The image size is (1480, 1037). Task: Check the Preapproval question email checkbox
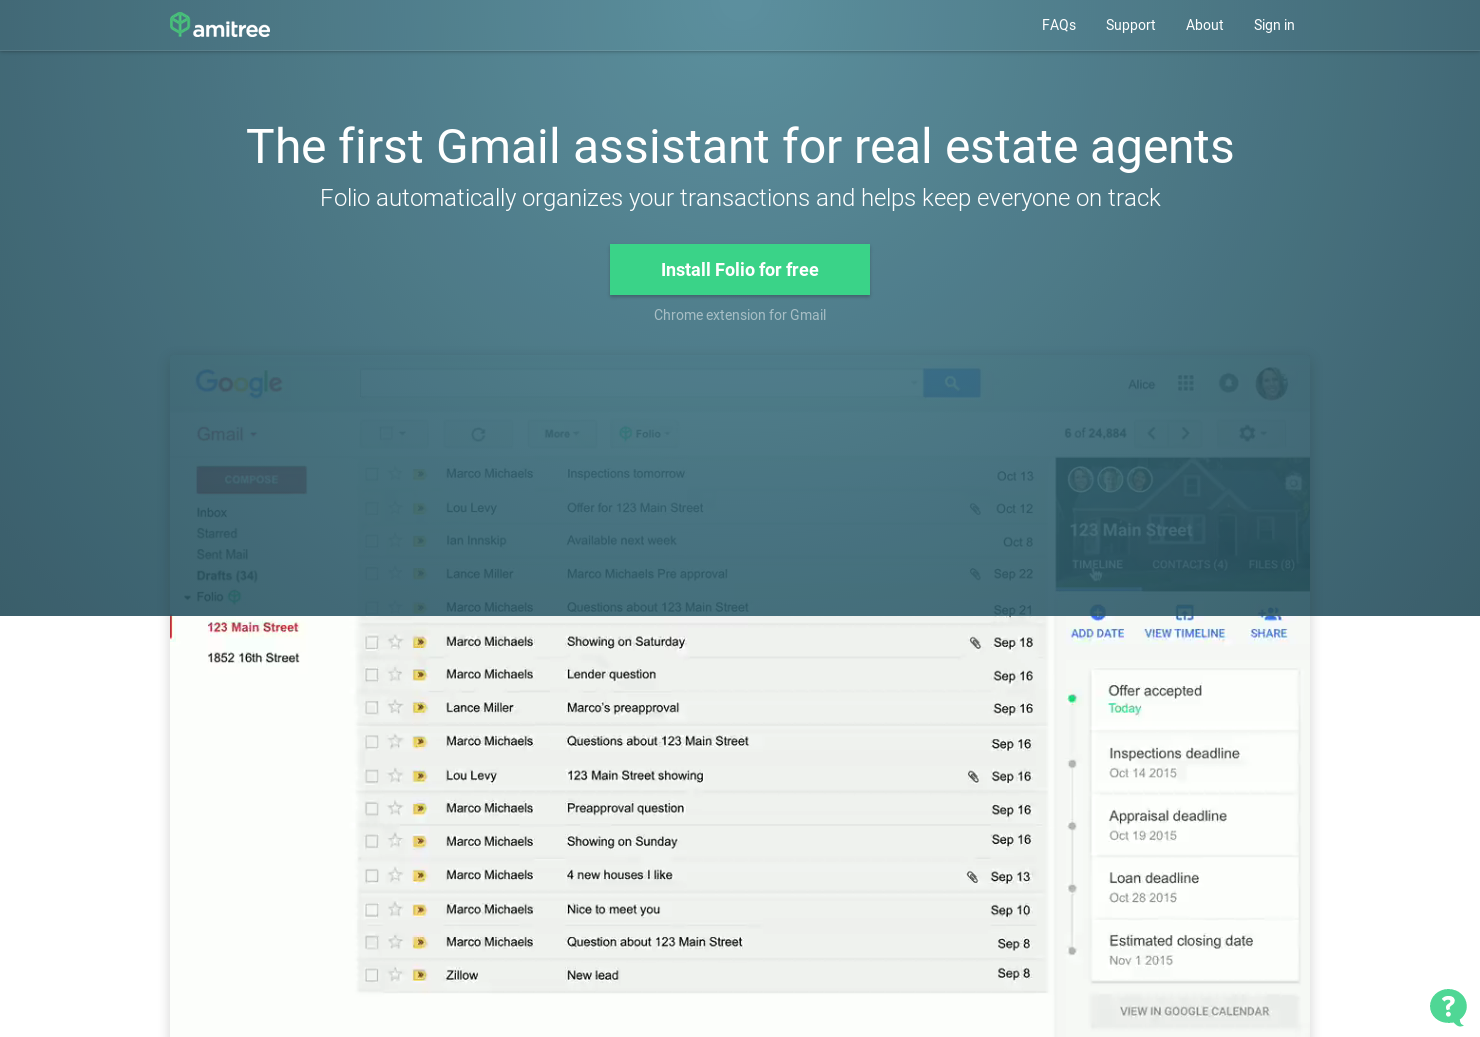coord(372,809)
